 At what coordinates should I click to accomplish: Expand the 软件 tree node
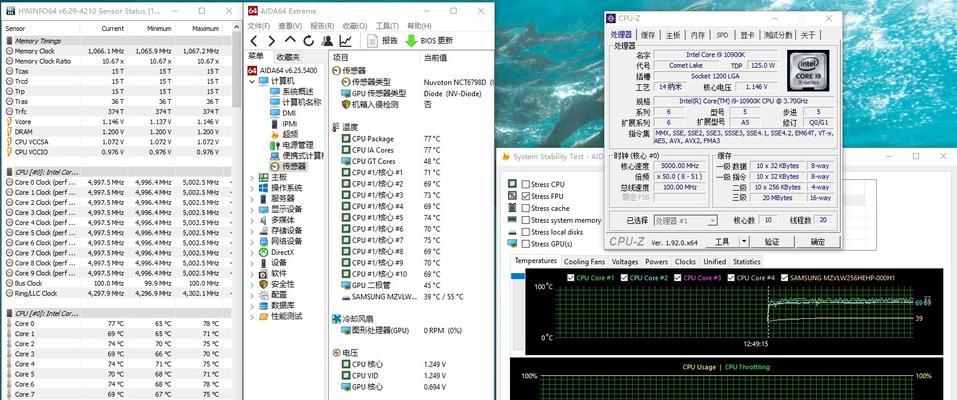(252, 273)
